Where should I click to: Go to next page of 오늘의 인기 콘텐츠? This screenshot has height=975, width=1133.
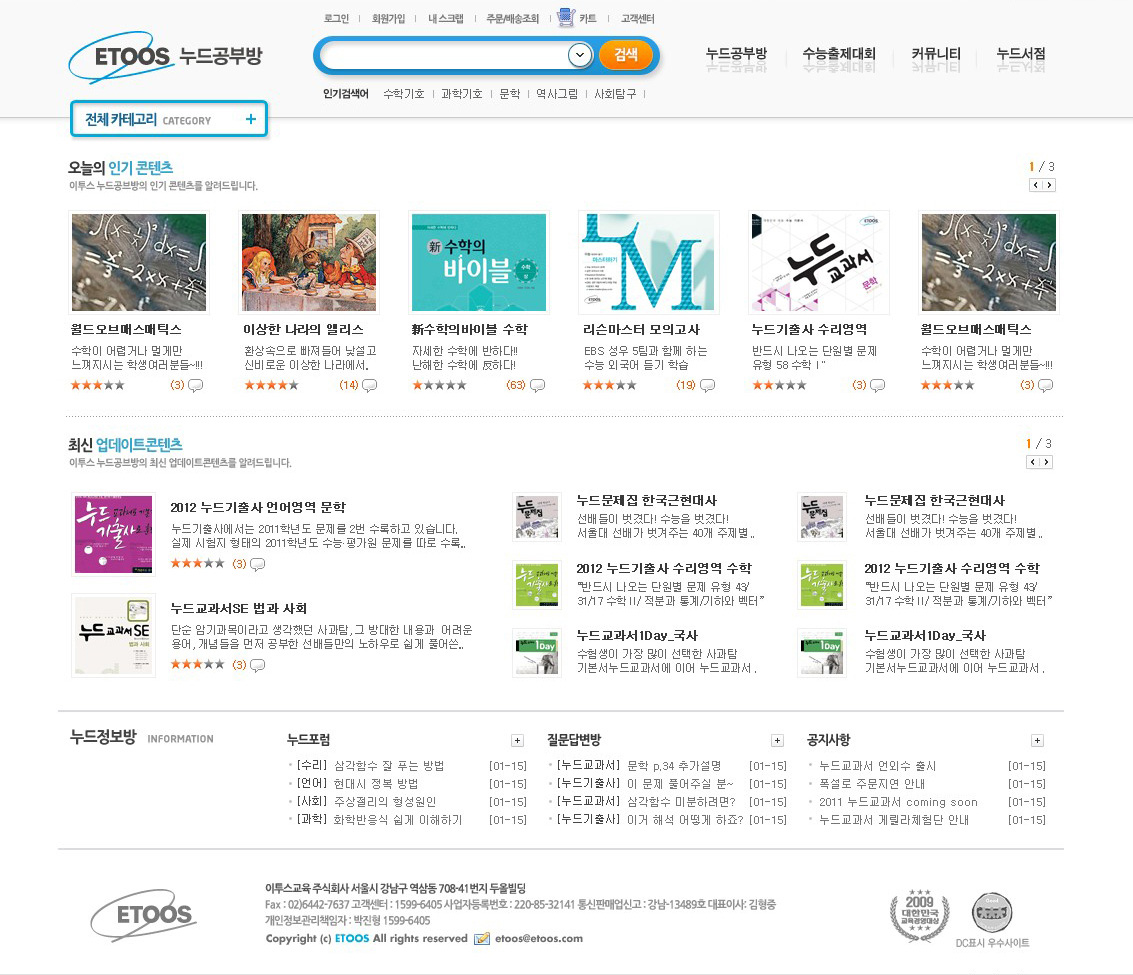[1048, 185]
